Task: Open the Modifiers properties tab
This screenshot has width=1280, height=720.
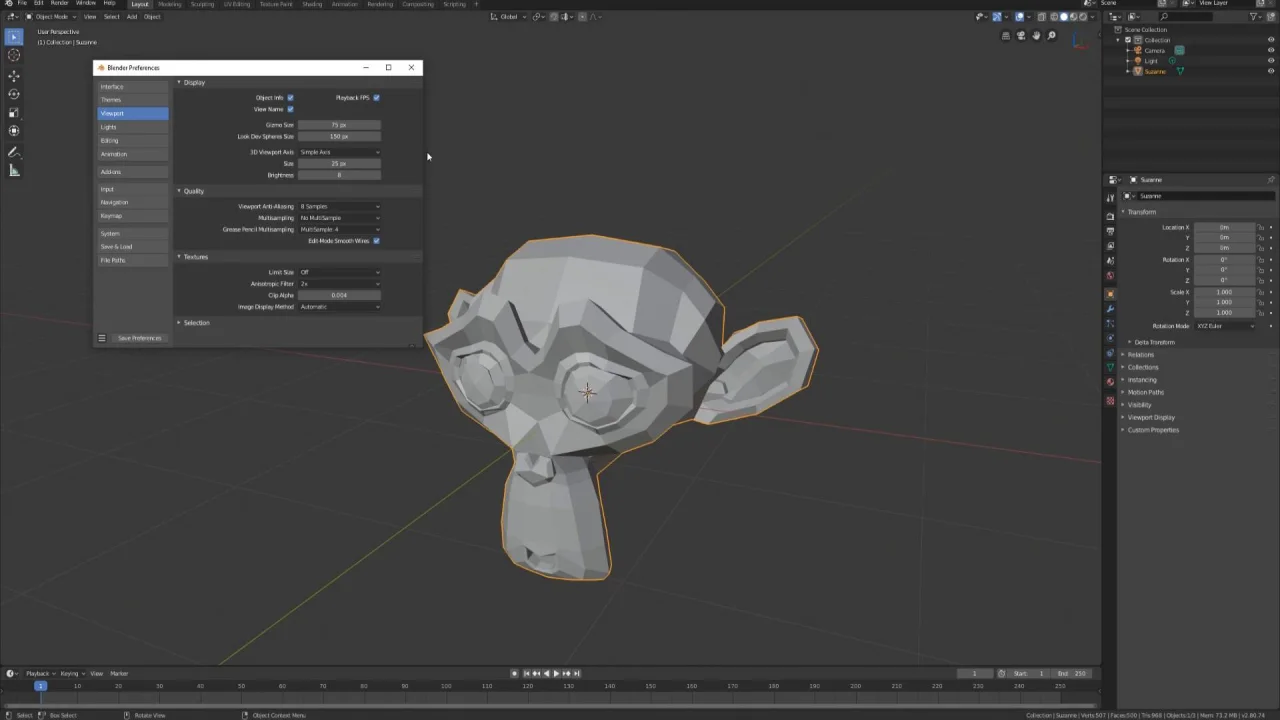Action: [1110, 309]
